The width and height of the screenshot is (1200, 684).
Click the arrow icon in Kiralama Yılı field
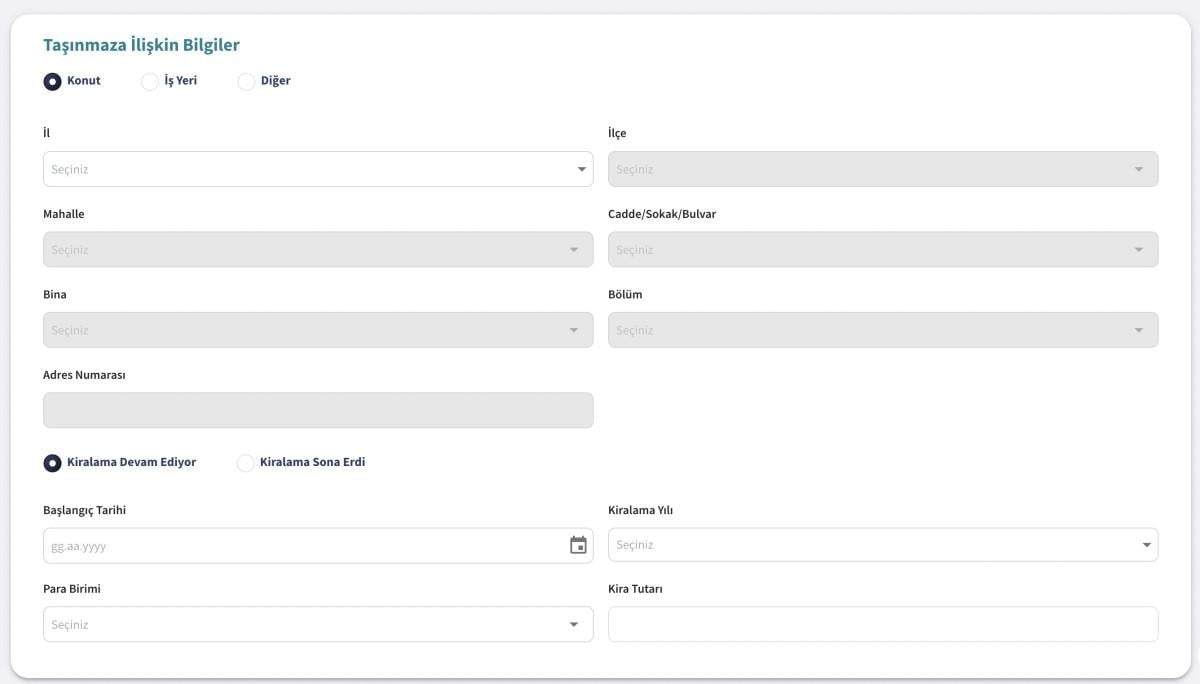(1146, 545)
